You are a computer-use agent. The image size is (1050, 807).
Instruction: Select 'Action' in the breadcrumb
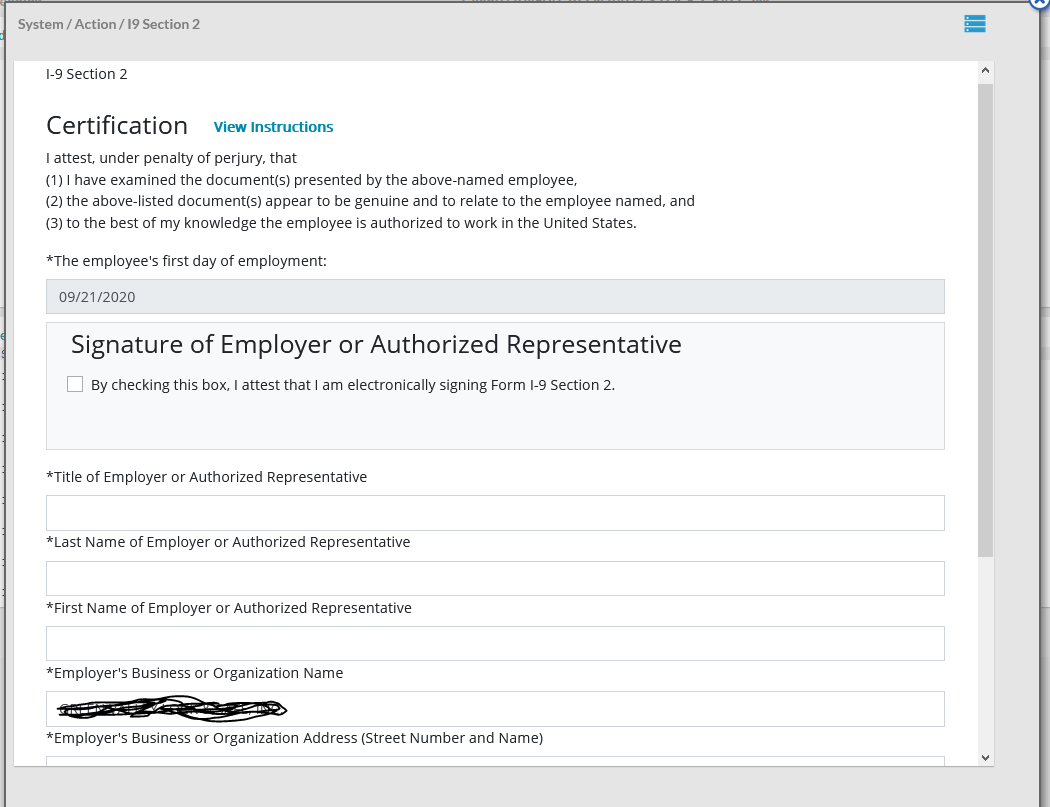tap(95, 24)
